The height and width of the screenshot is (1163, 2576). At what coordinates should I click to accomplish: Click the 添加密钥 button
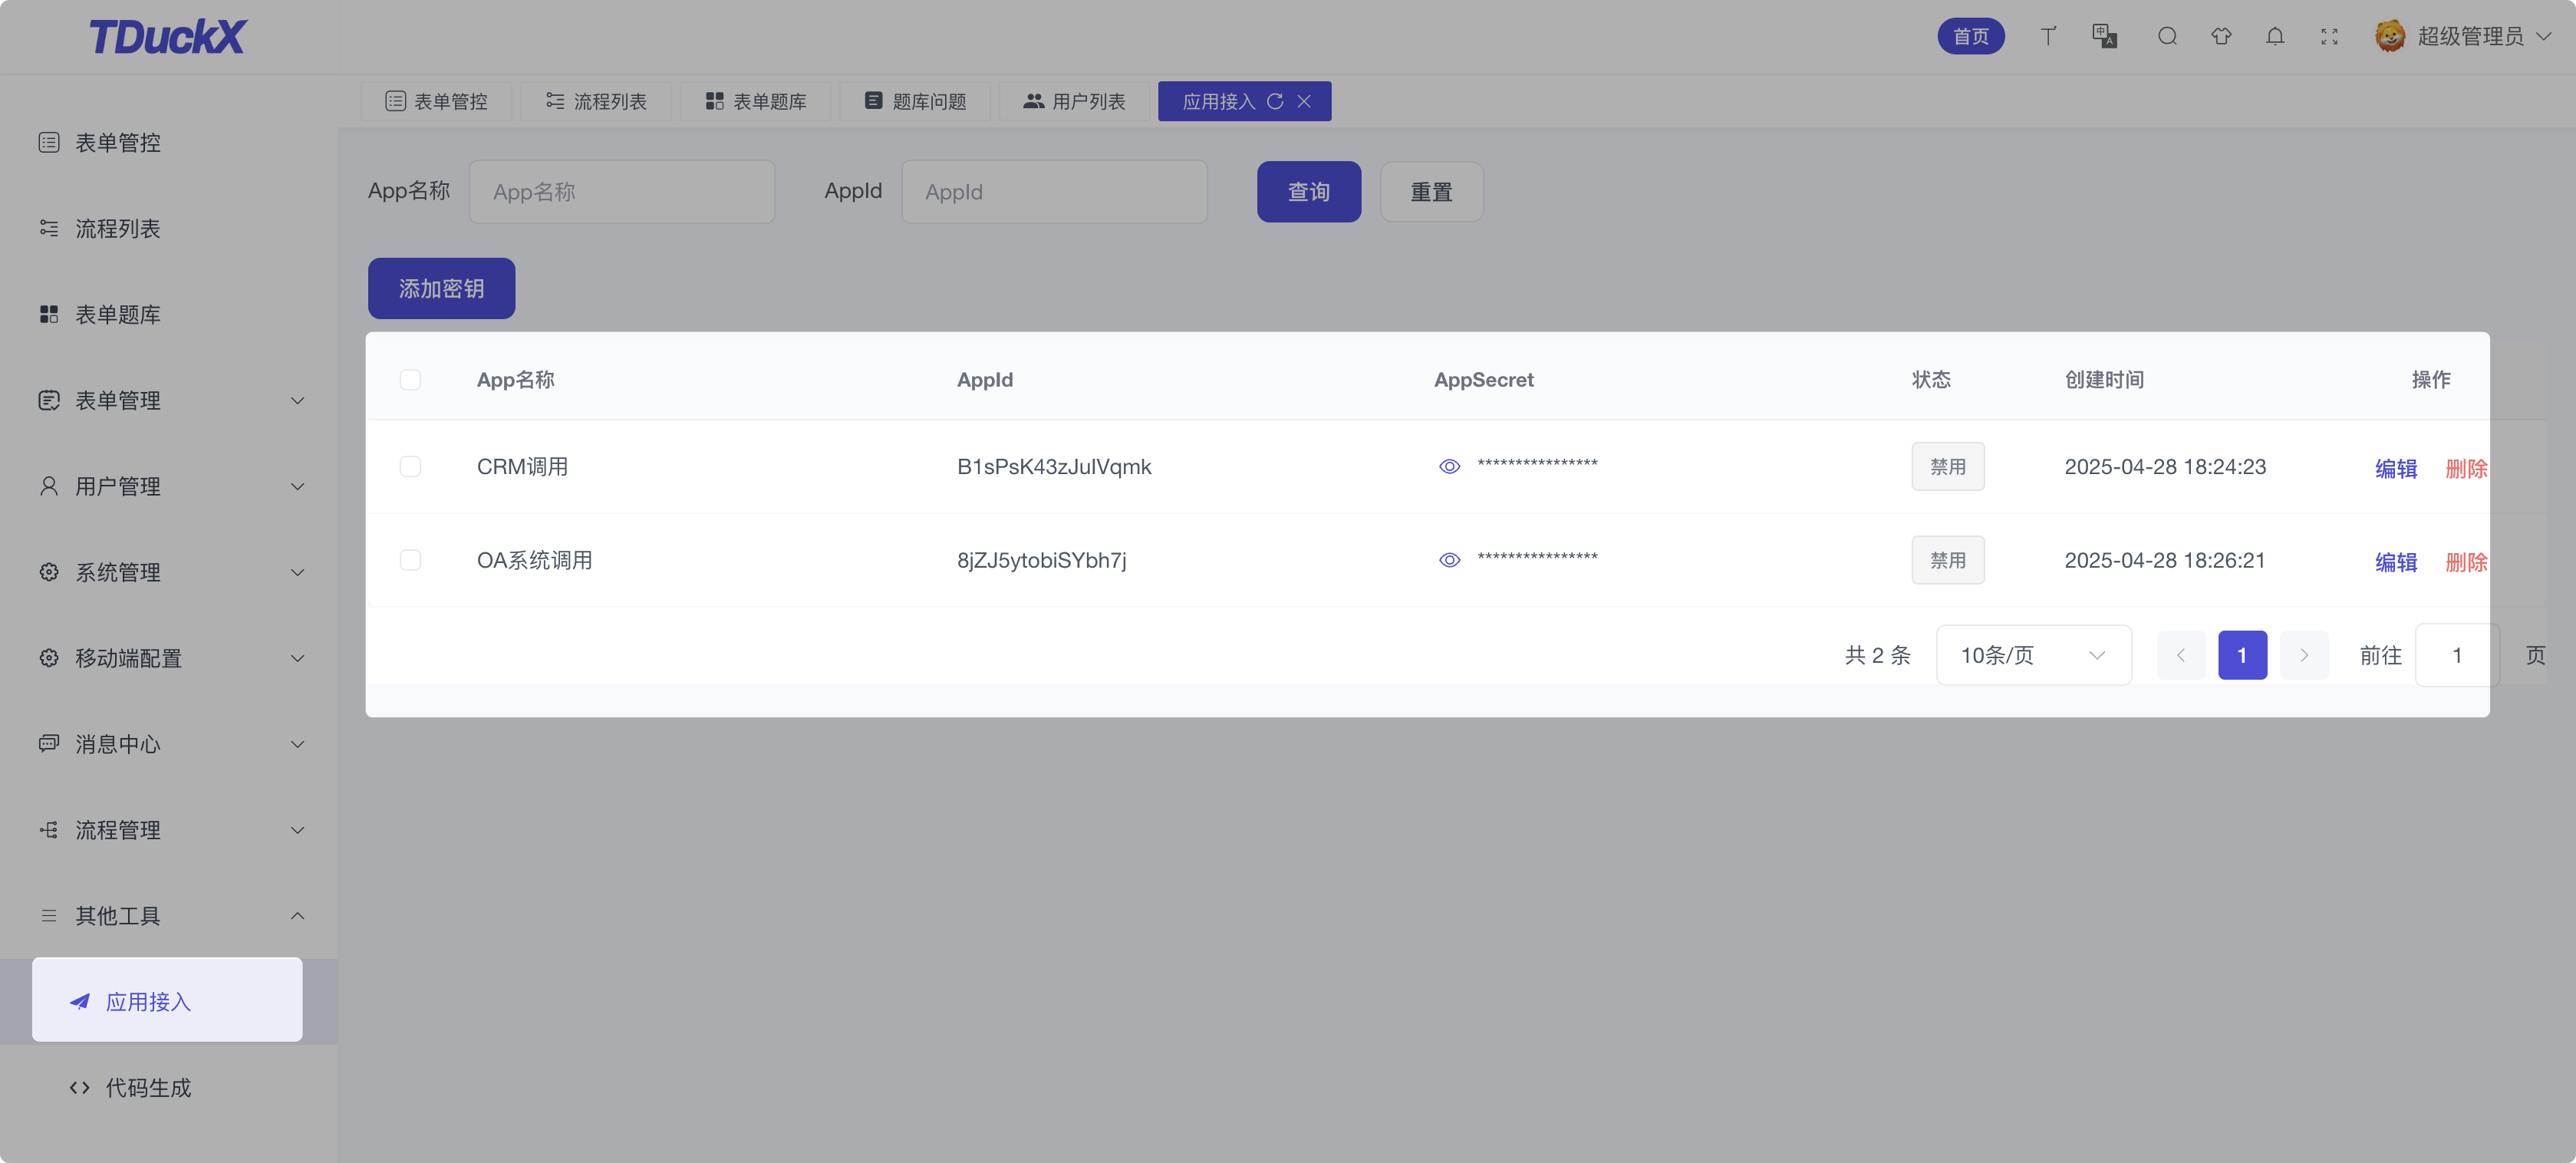[441, 289]
